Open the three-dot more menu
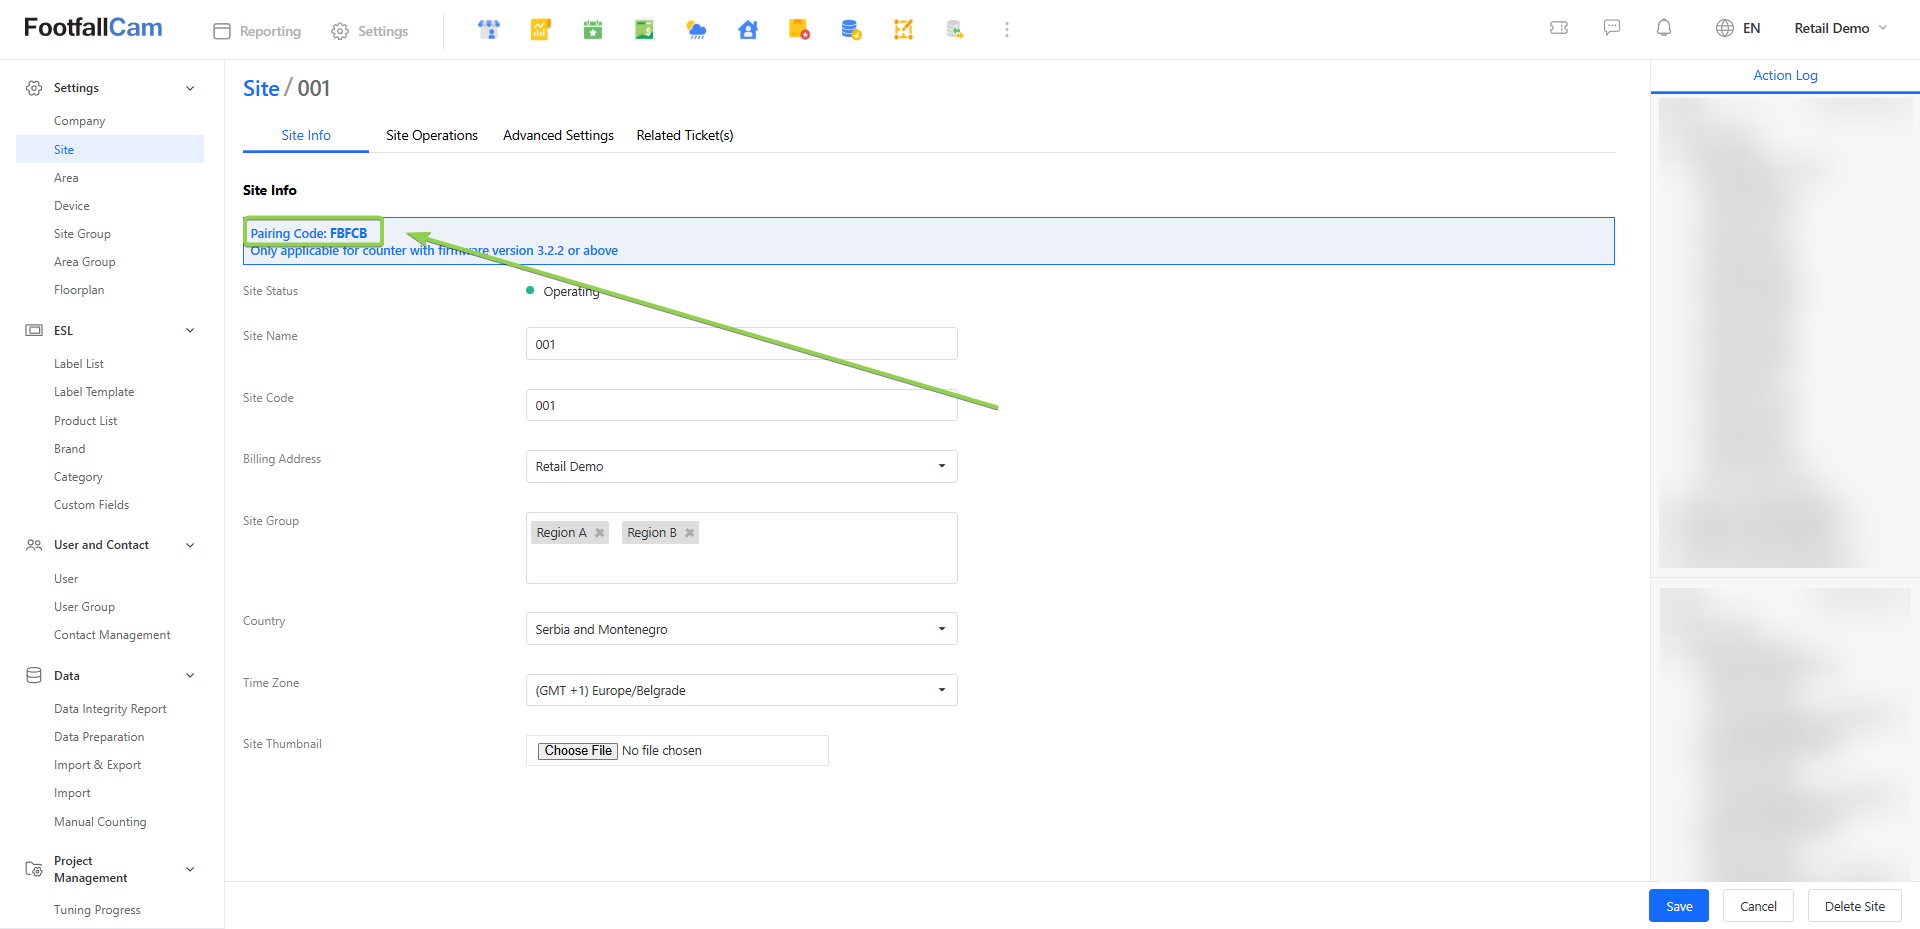Viewport: 1920px width, 929px height. (x=1007, y=30)
